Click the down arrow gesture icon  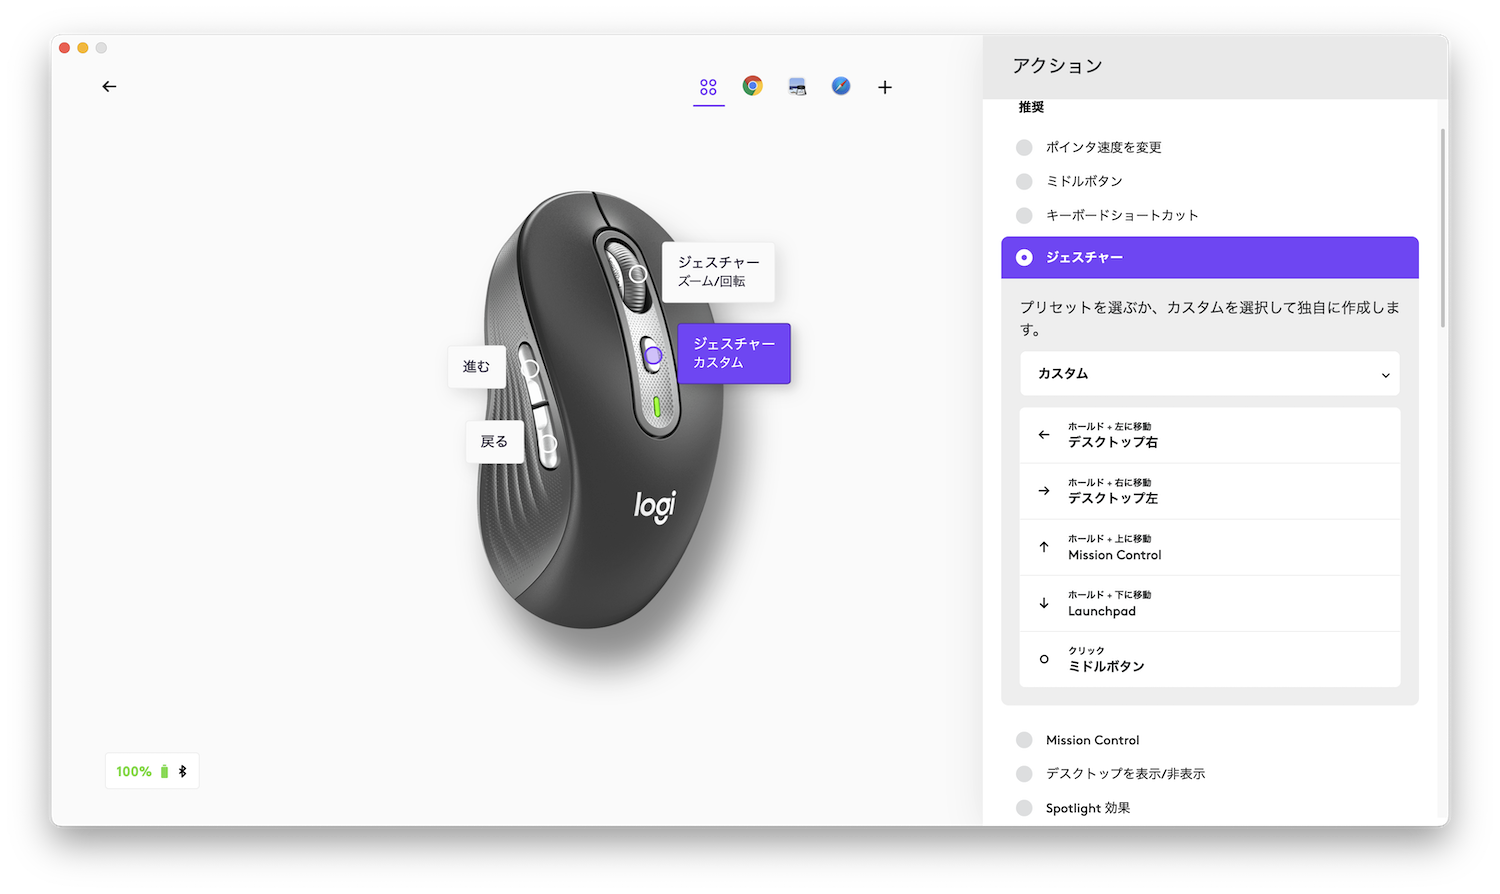(x=1044, y=603)
